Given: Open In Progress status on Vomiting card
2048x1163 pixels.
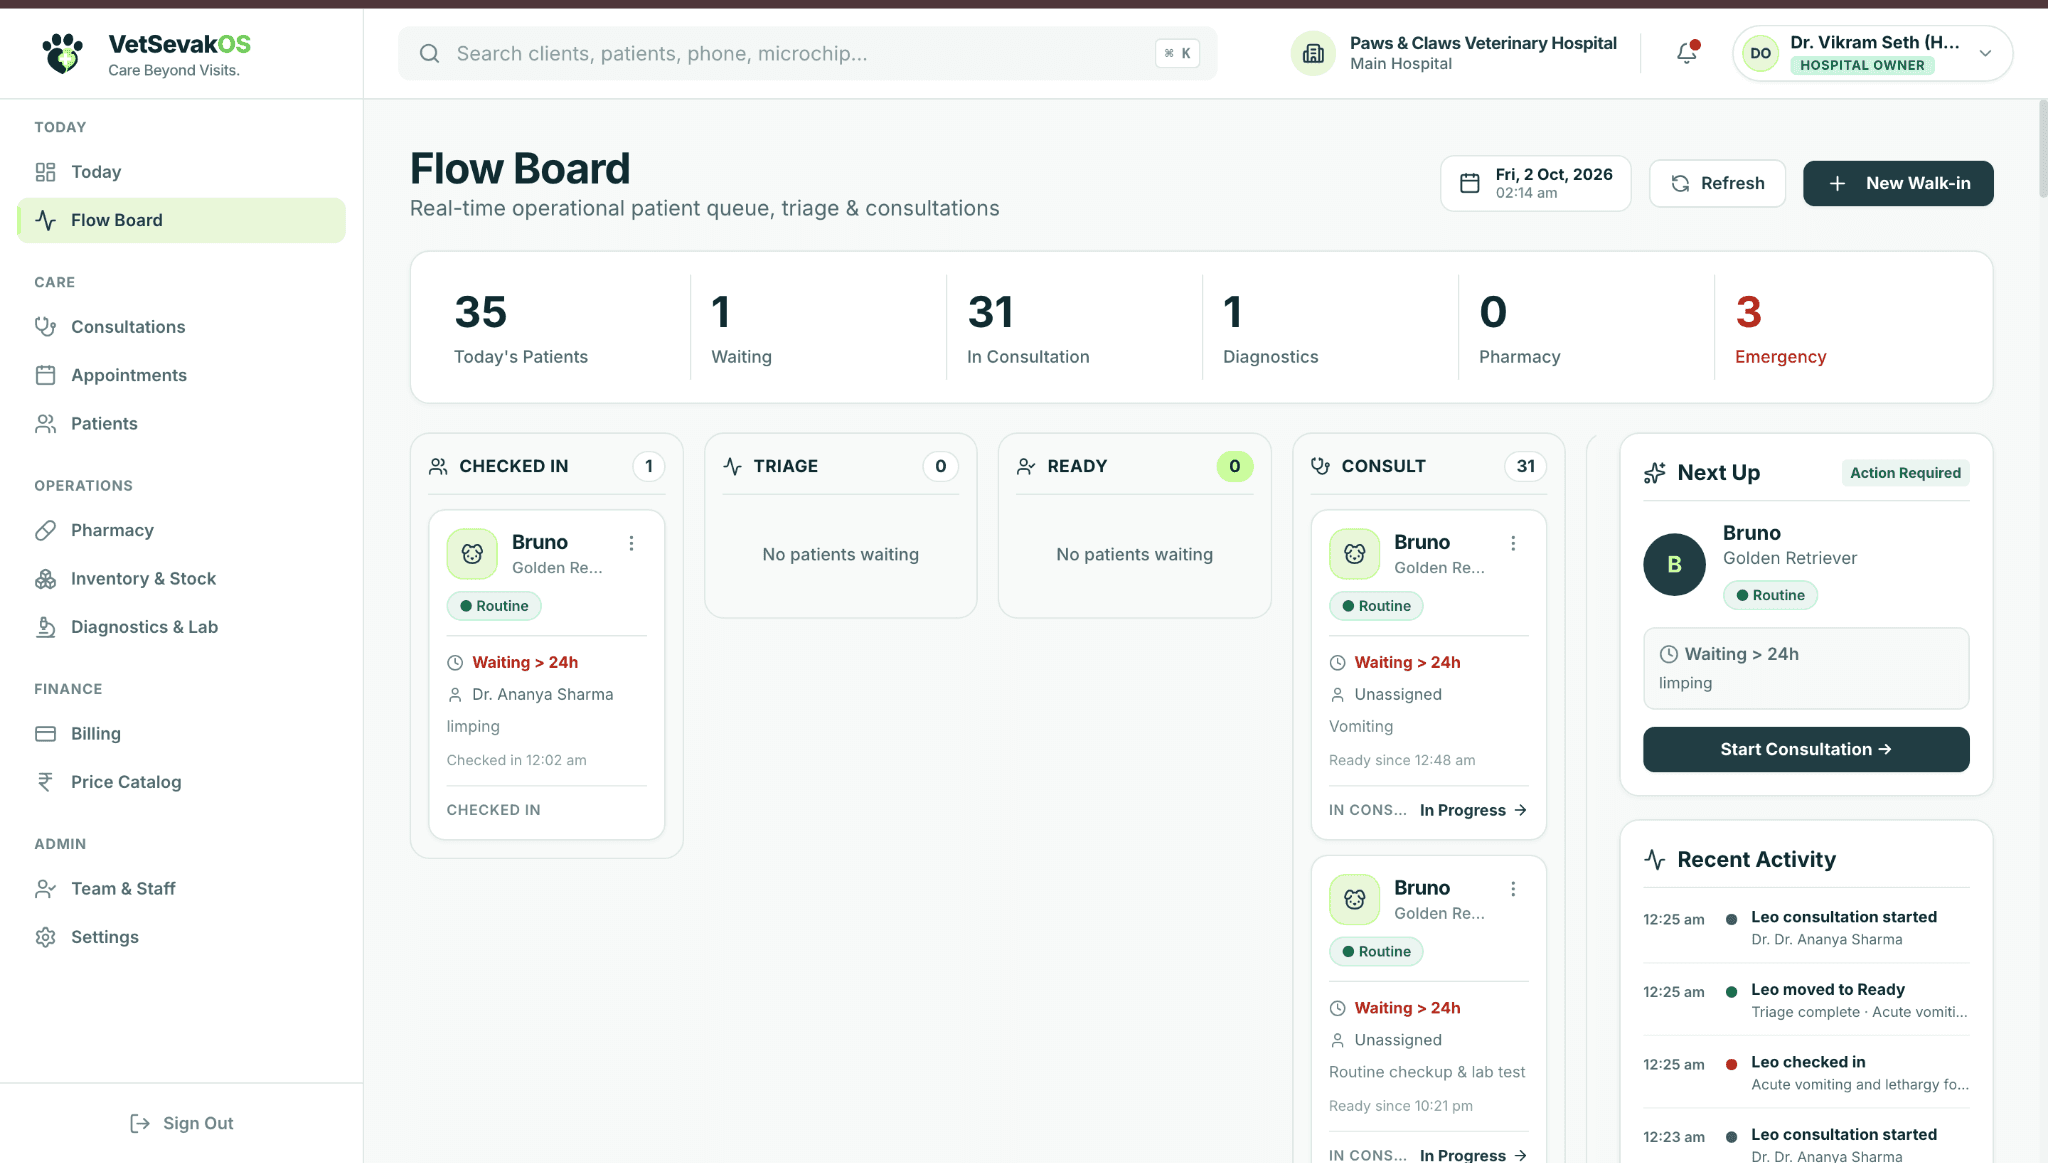Looking at the screenshot, I should coord(1473,810).
